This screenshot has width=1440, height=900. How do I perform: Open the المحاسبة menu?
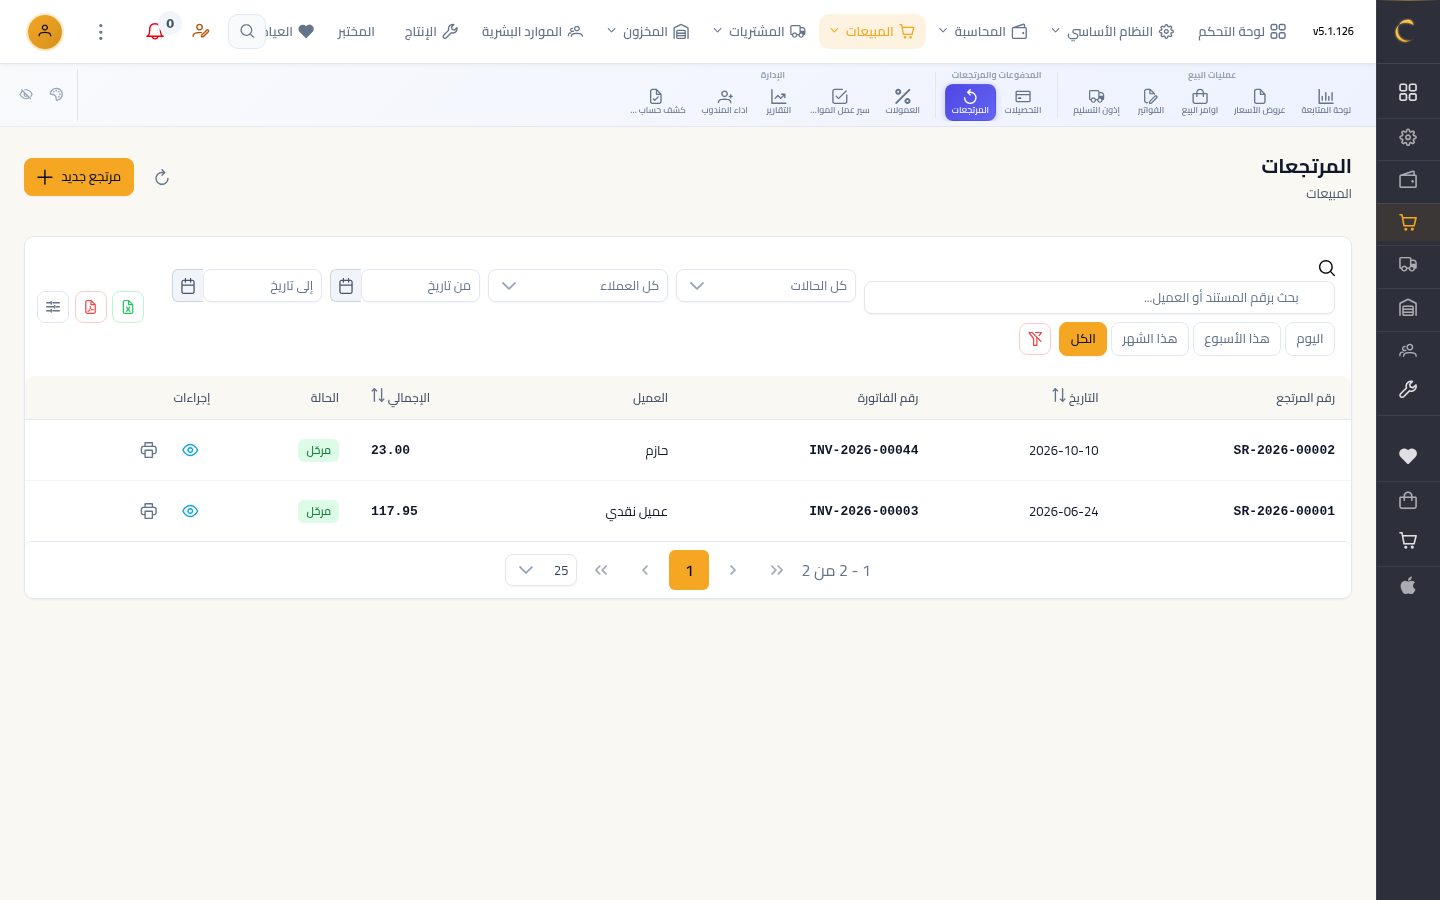pos(983,32)
